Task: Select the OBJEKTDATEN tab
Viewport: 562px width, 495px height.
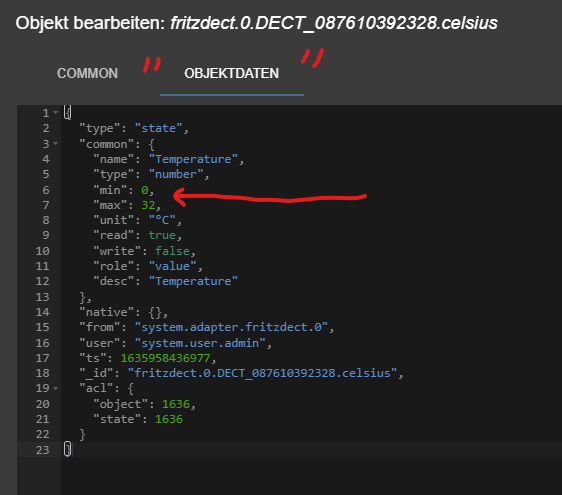Action: pyautogui.click(x=232, y=73)
